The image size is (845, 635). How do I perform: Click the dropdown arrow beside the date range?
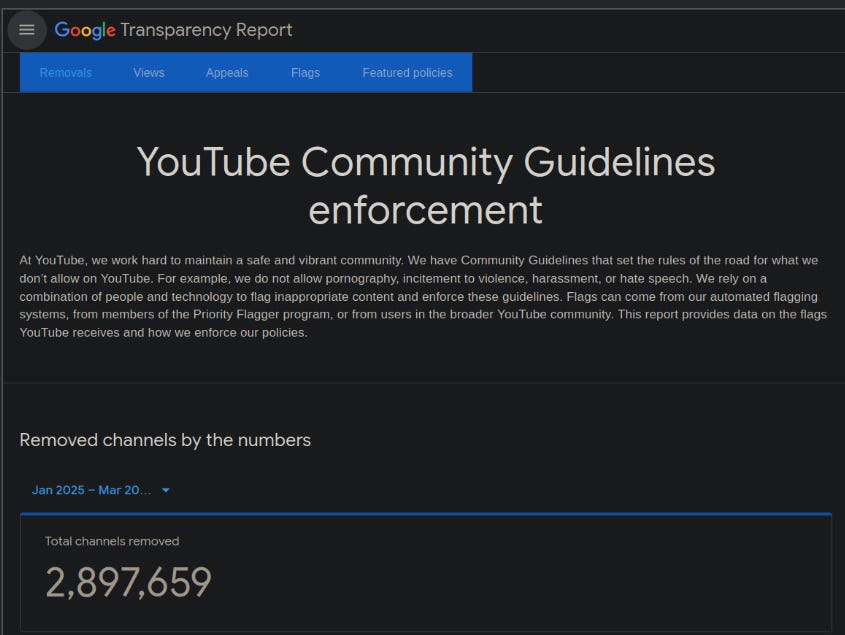pyautogui.click(x=166, y=490)
